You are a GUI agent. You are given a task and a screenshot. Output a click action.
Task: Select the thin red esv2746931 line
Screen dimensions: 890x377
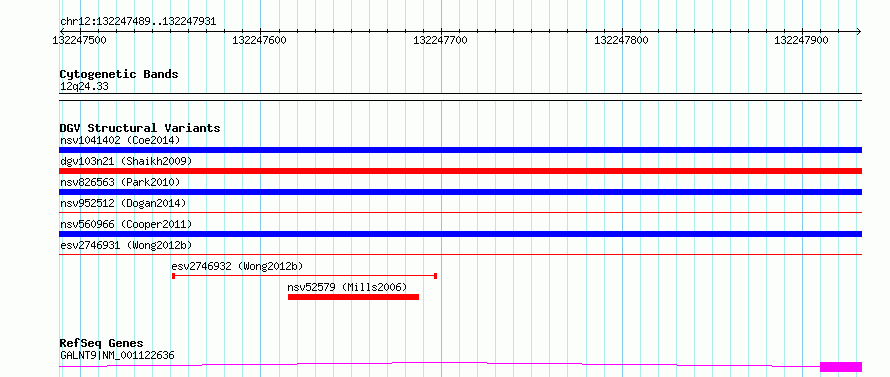tap(460, 254)
